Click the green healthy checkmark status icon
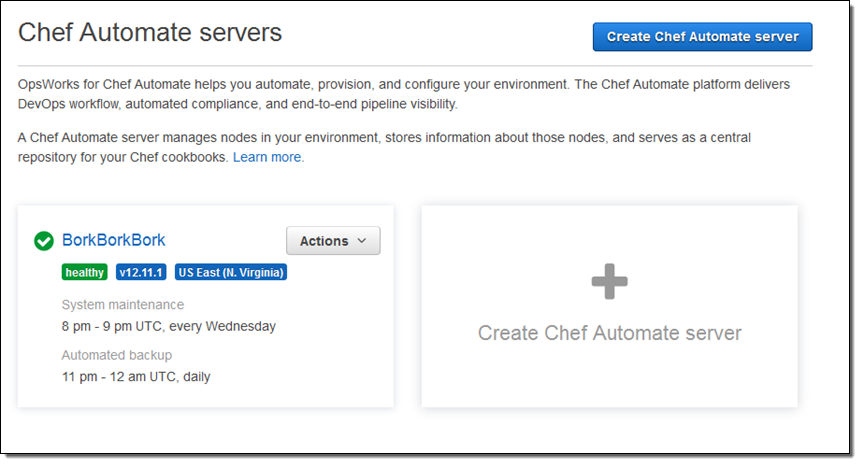This screenshot has height=464, width=860. [44, 241]
